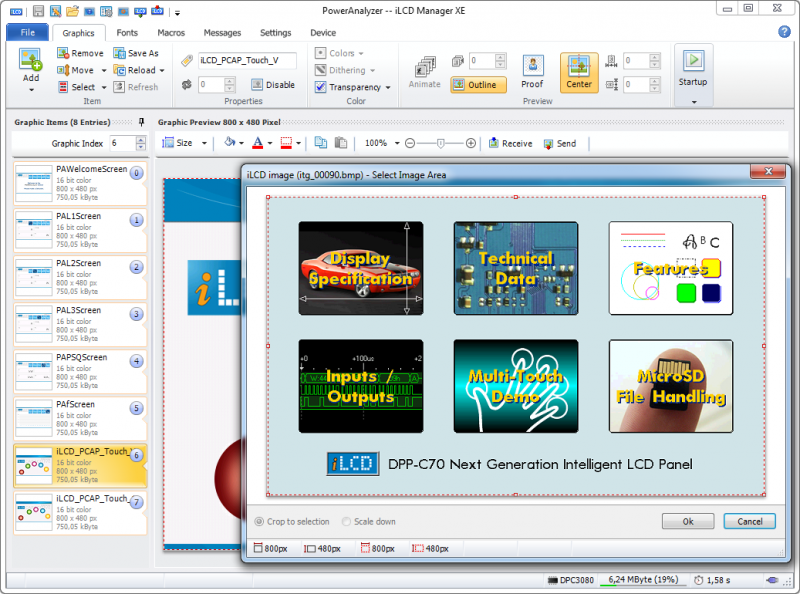This screenshot has width=800, height=594.
Task: Switch to the Device tab
Action: tap(323, 33)
